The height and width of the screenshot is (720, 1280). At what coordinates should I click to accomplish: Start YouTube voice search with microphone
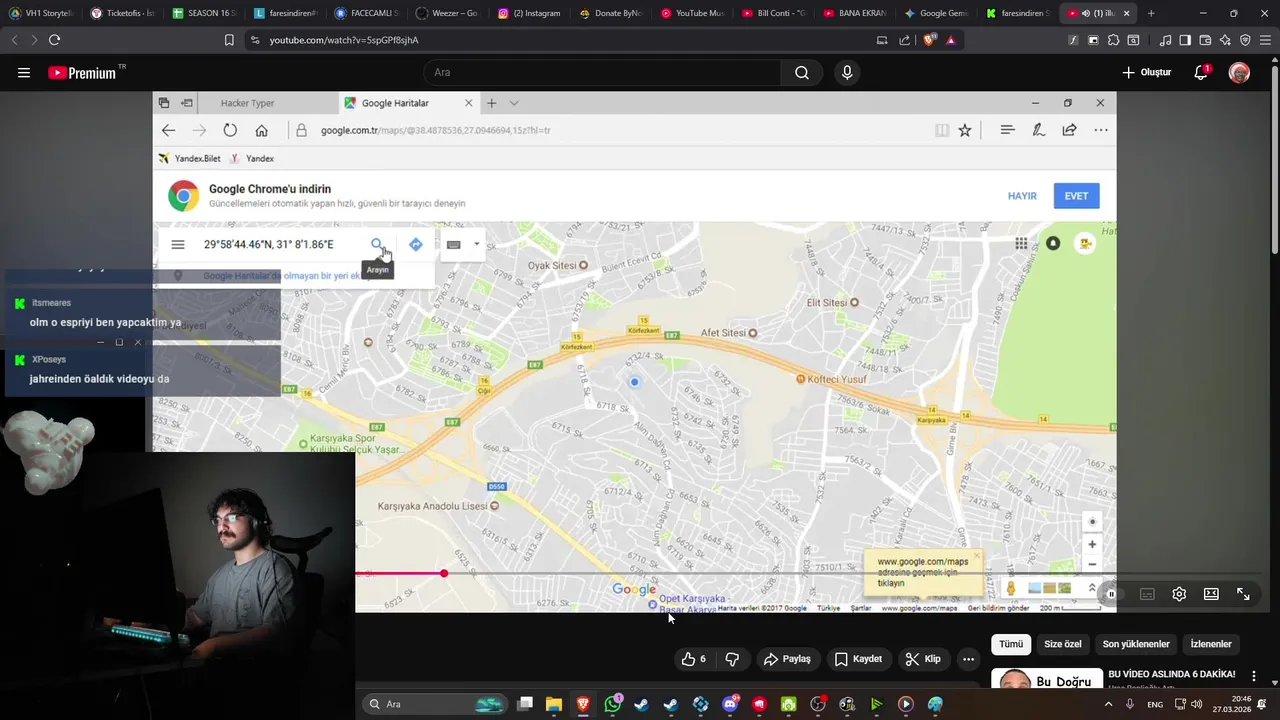pos(847,73)
